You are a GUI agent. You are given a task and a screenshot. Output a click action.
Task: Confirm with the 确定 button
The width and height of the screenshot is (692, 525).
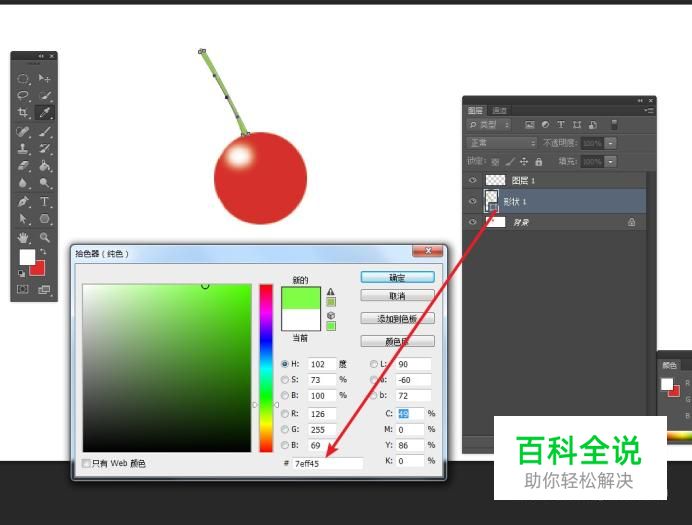397,277
